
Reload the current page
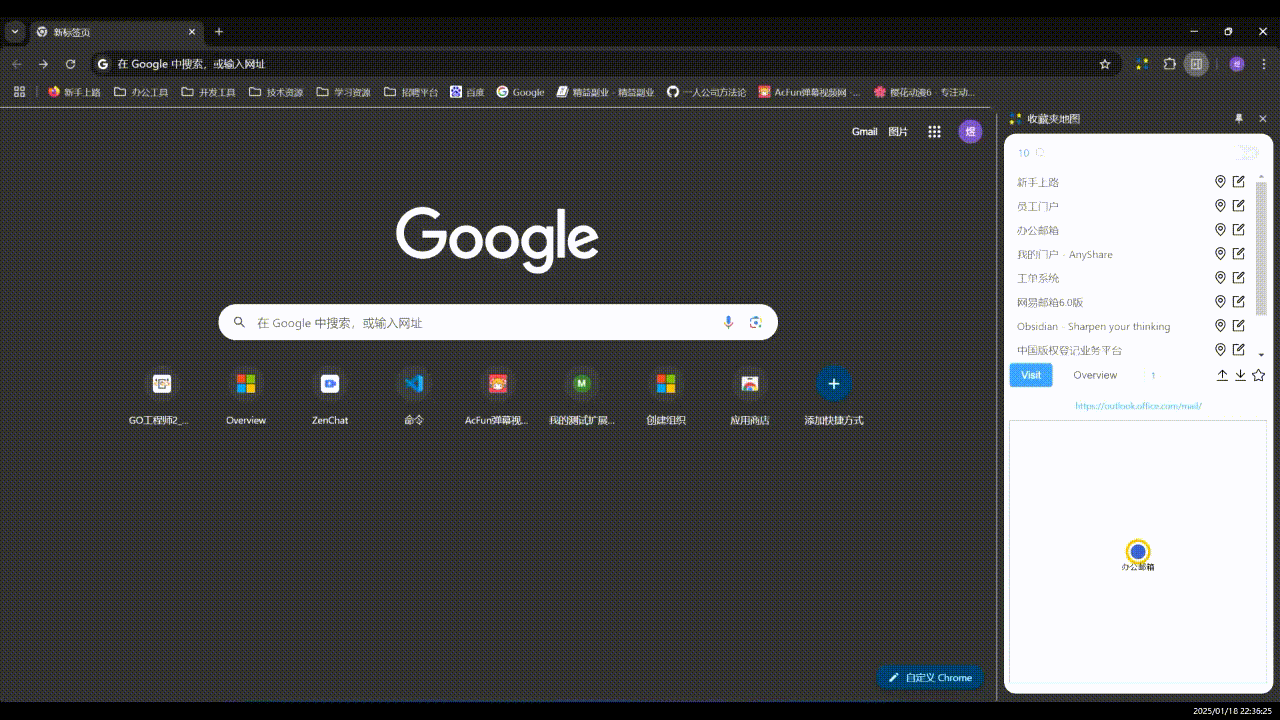point(70,64)
